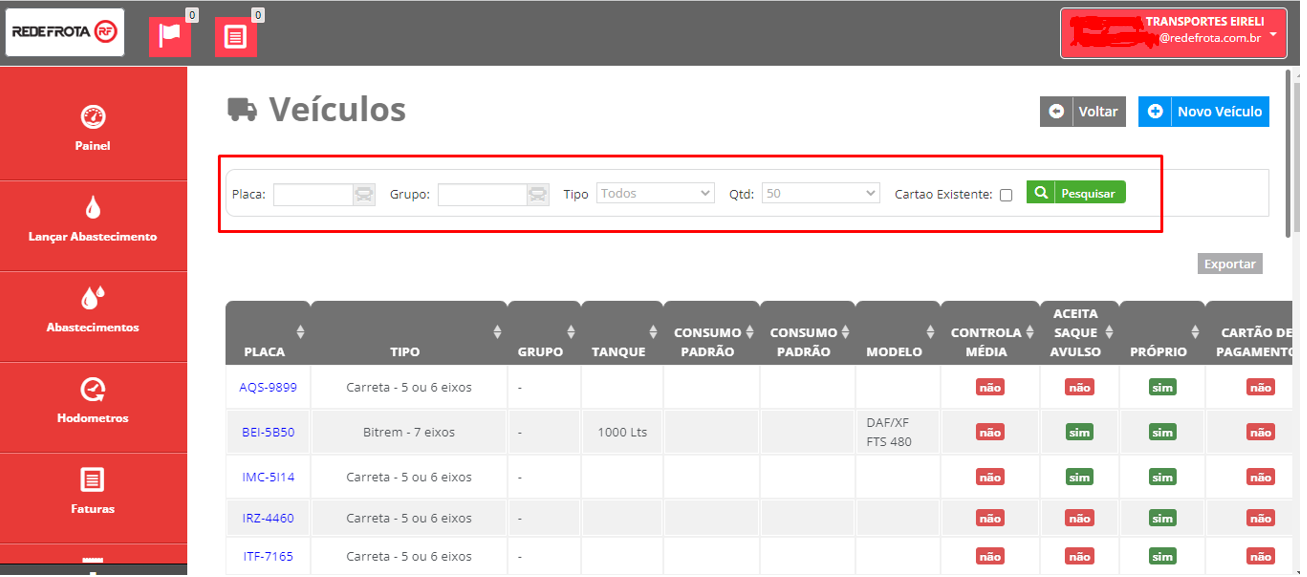Select the Lançar Abastecimento drop icon
This screenshot has height=577, width=1307.
(92, 207)
